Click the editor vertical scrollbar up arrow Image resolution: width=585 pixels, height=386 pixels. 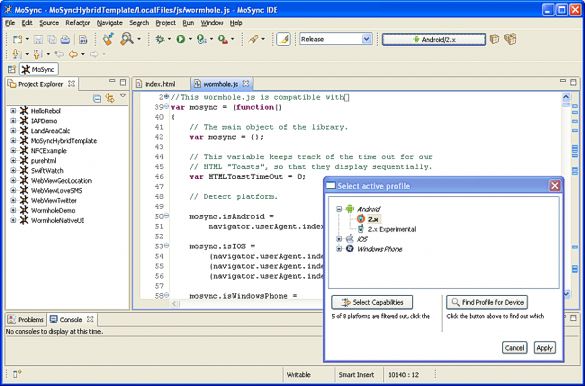pyautogui.click(x=566, y=98)
